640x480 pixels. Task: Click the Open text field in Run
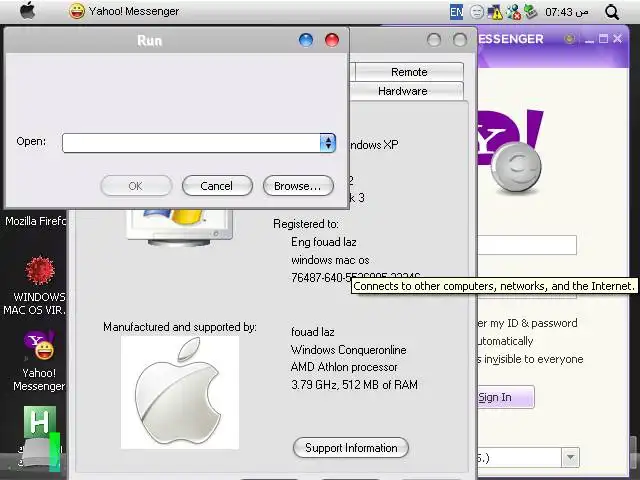point(191,143)
